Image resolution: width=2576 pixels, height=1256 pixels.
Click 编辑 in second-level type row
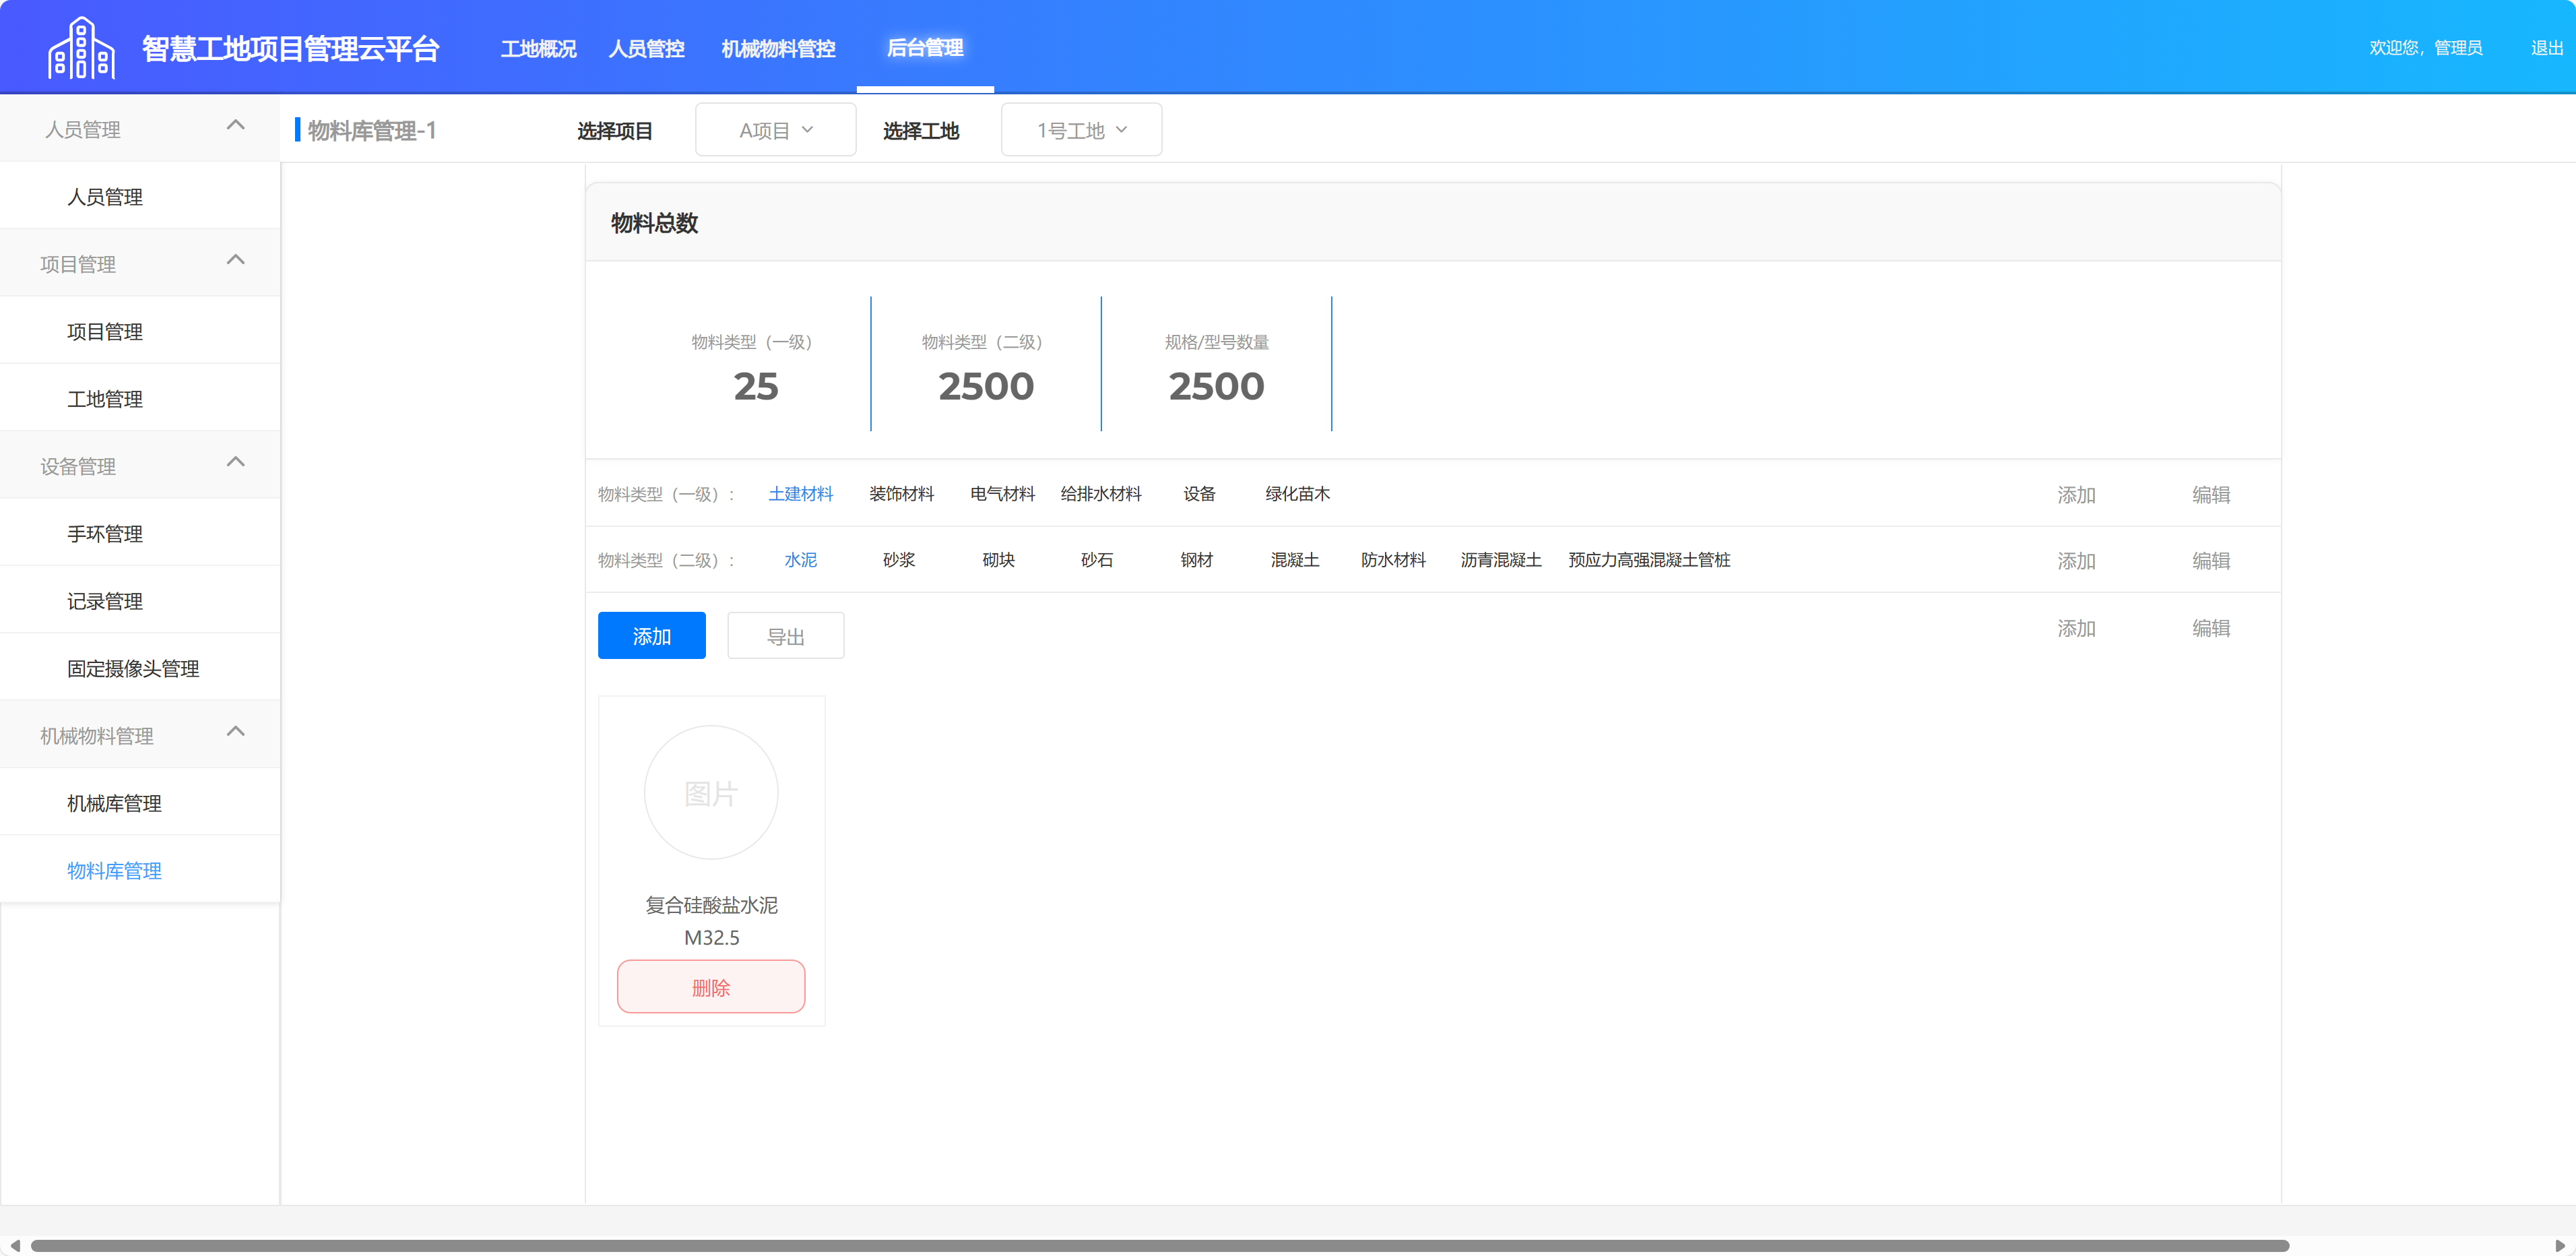[x=2211, y=561]
